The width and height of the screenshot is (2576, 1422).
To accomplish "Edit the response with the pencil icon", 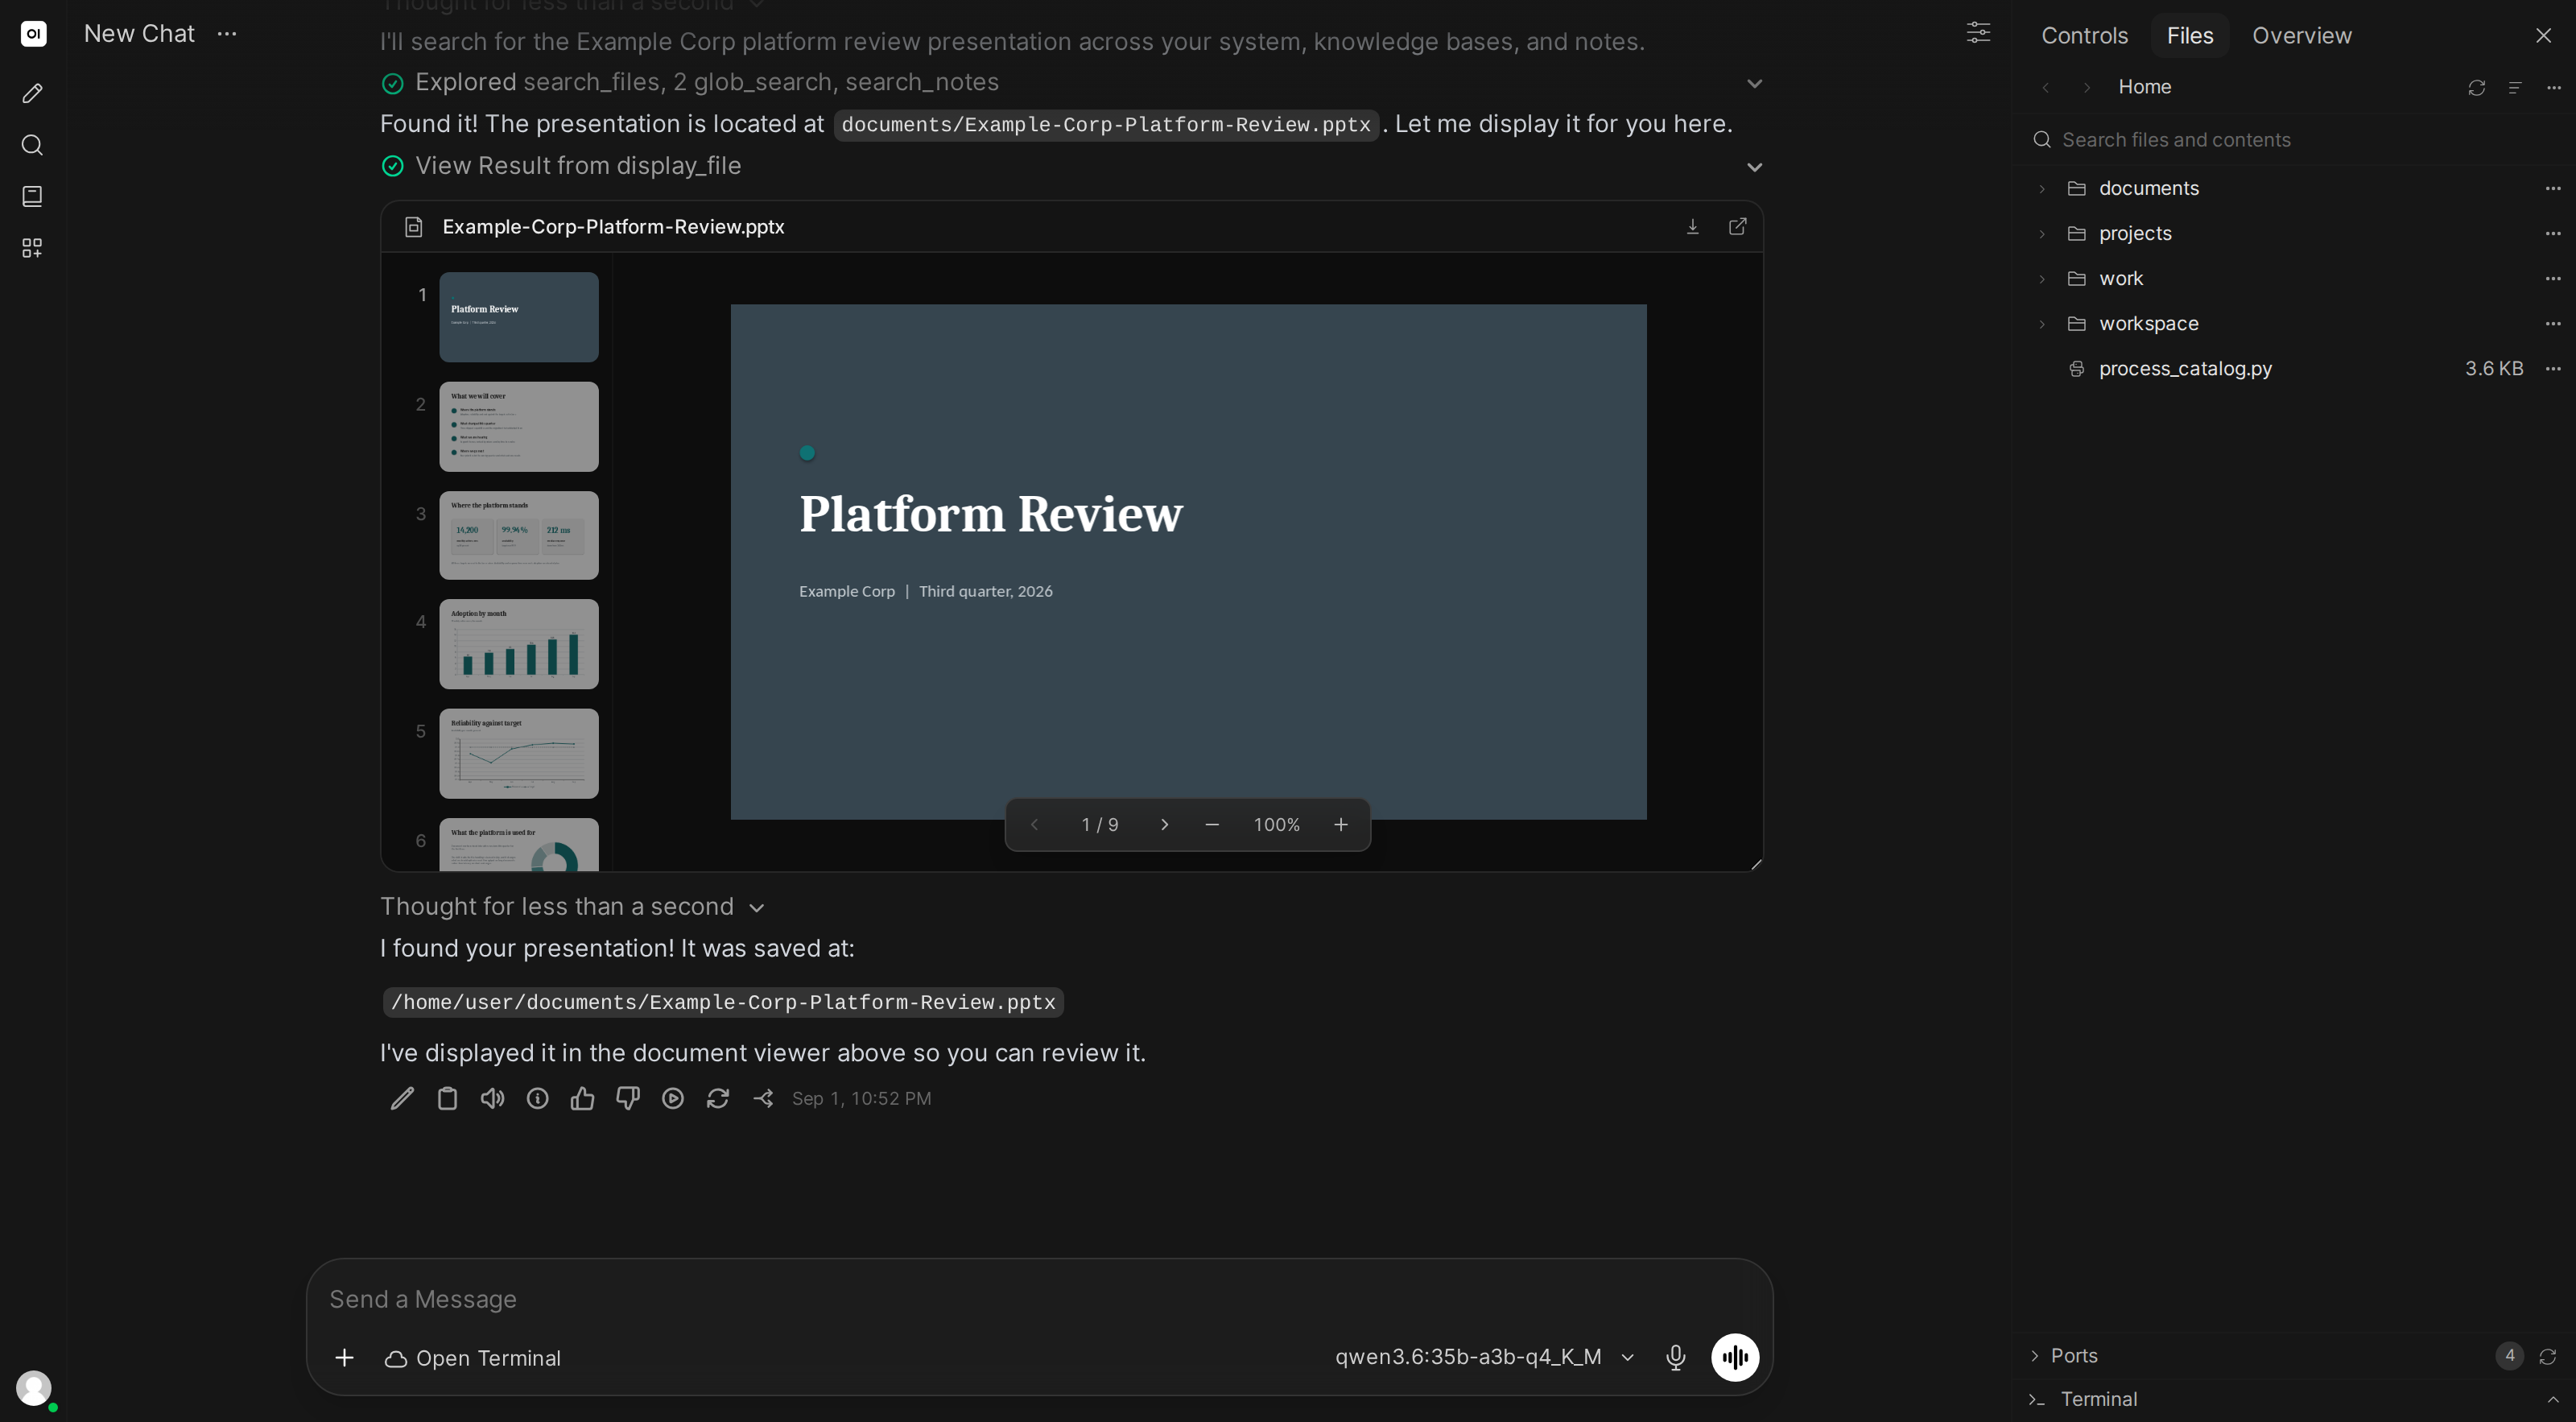I will [x=402, y=1099].
